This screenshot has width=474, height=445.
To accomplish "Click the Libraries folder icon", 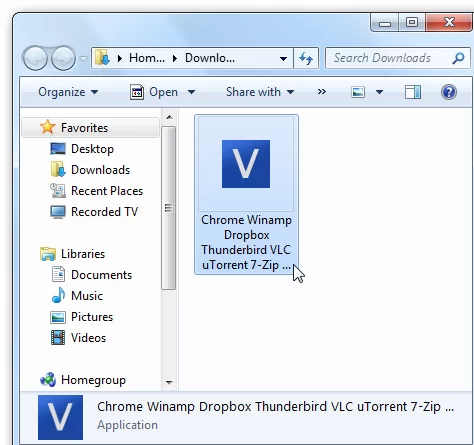I will [48, 254].
